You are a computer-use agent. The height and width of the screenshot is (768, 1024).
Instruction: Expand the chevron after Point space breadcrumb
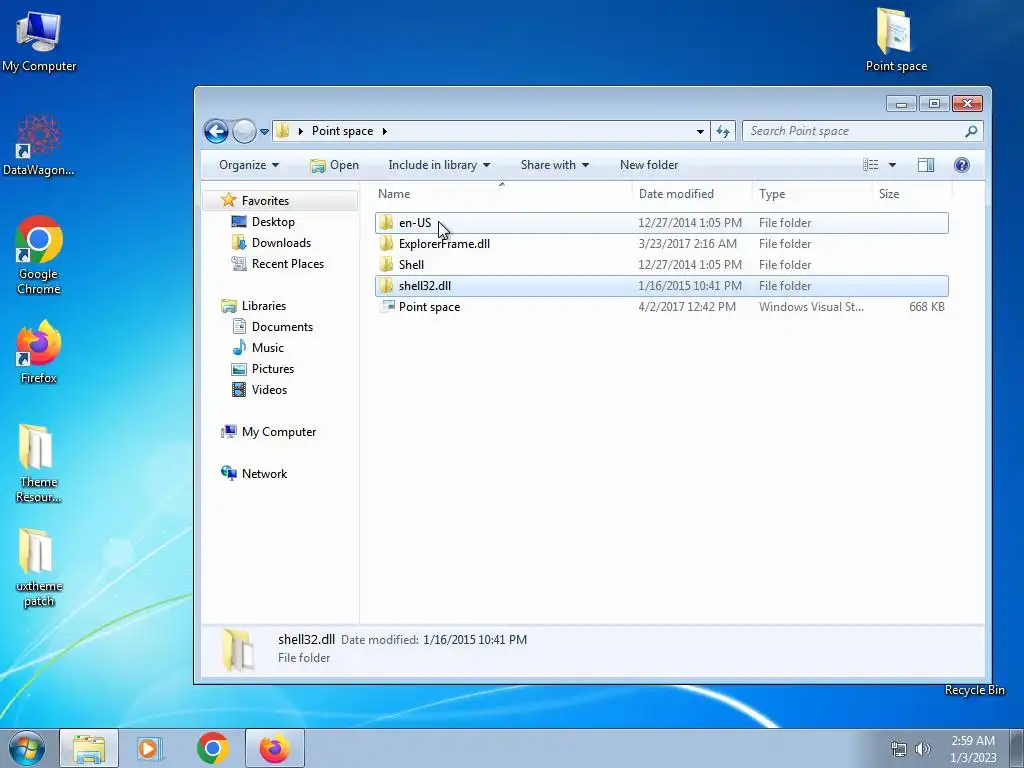point(385,131)
